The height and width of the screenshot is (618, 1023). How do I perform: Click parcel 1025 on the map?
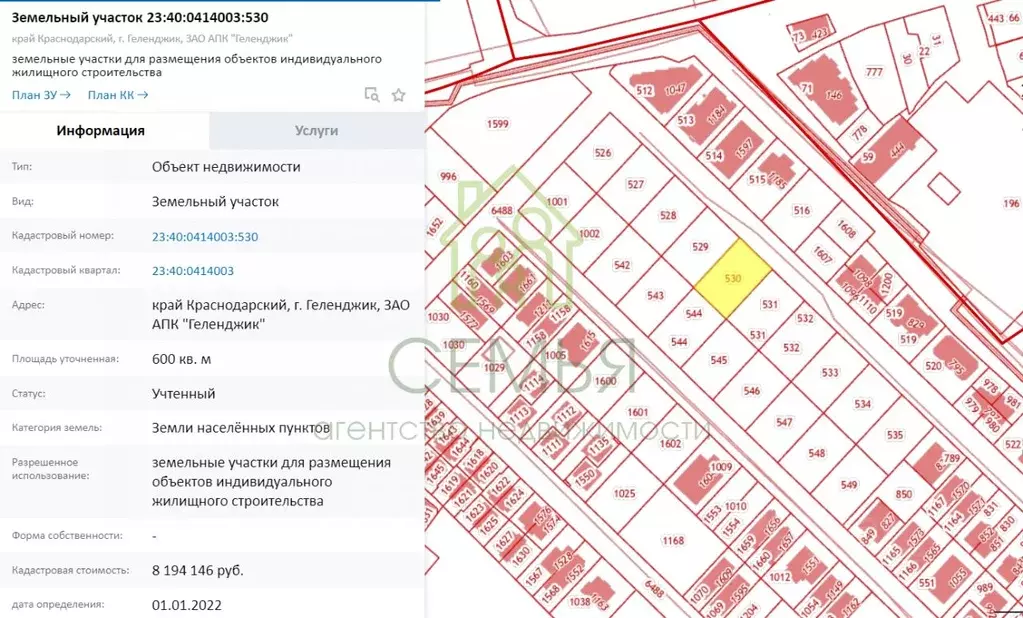pos(624,493)
